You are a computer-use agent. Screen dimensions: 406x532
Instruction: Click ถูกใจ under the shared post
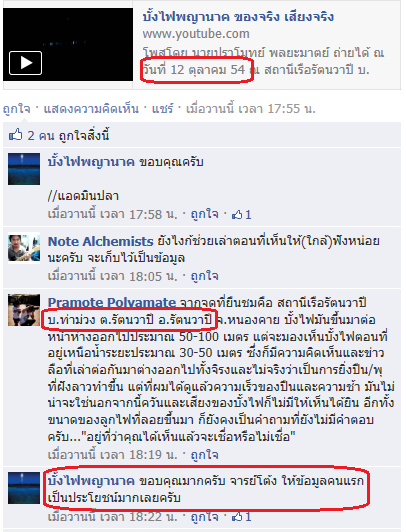coord(17,109)
